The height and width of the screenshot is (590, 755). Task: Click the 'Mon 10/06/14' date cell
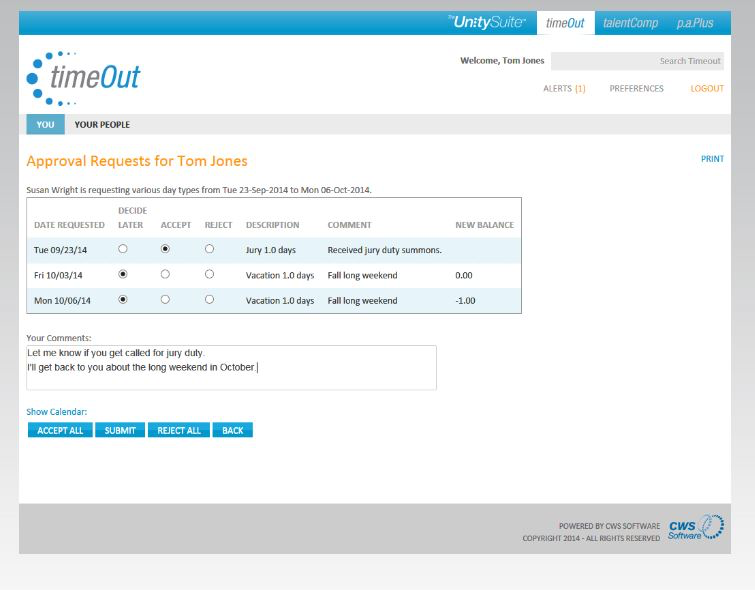click(62, 301)
